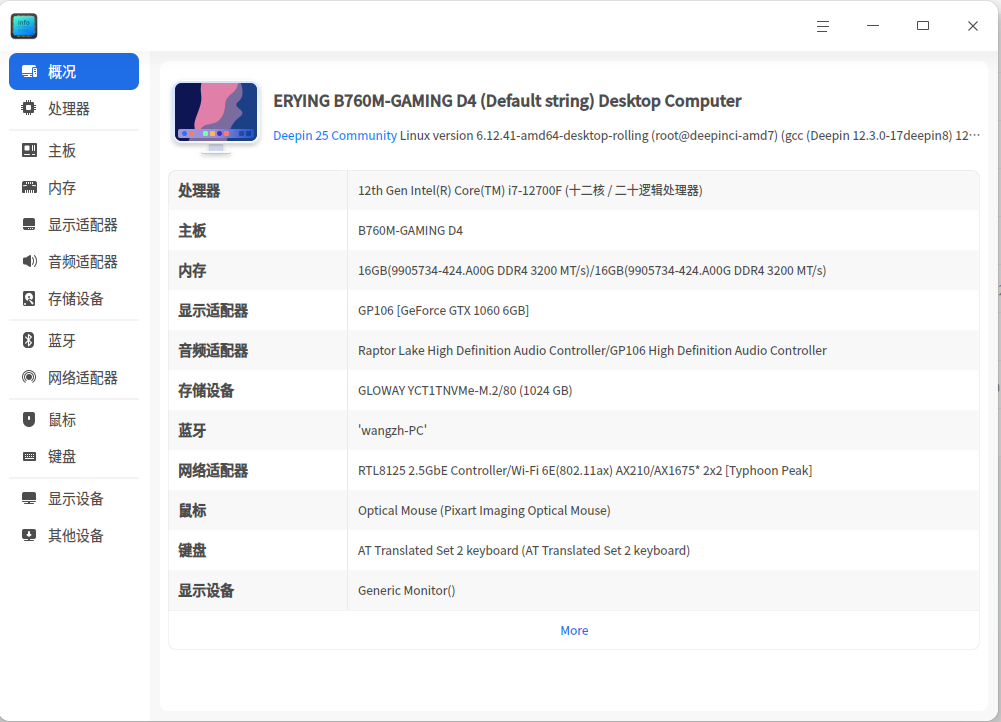This screenshot has width=1001, height=722.
Task: Click the 蓝牙 row header in table
Action: (192, 431)
